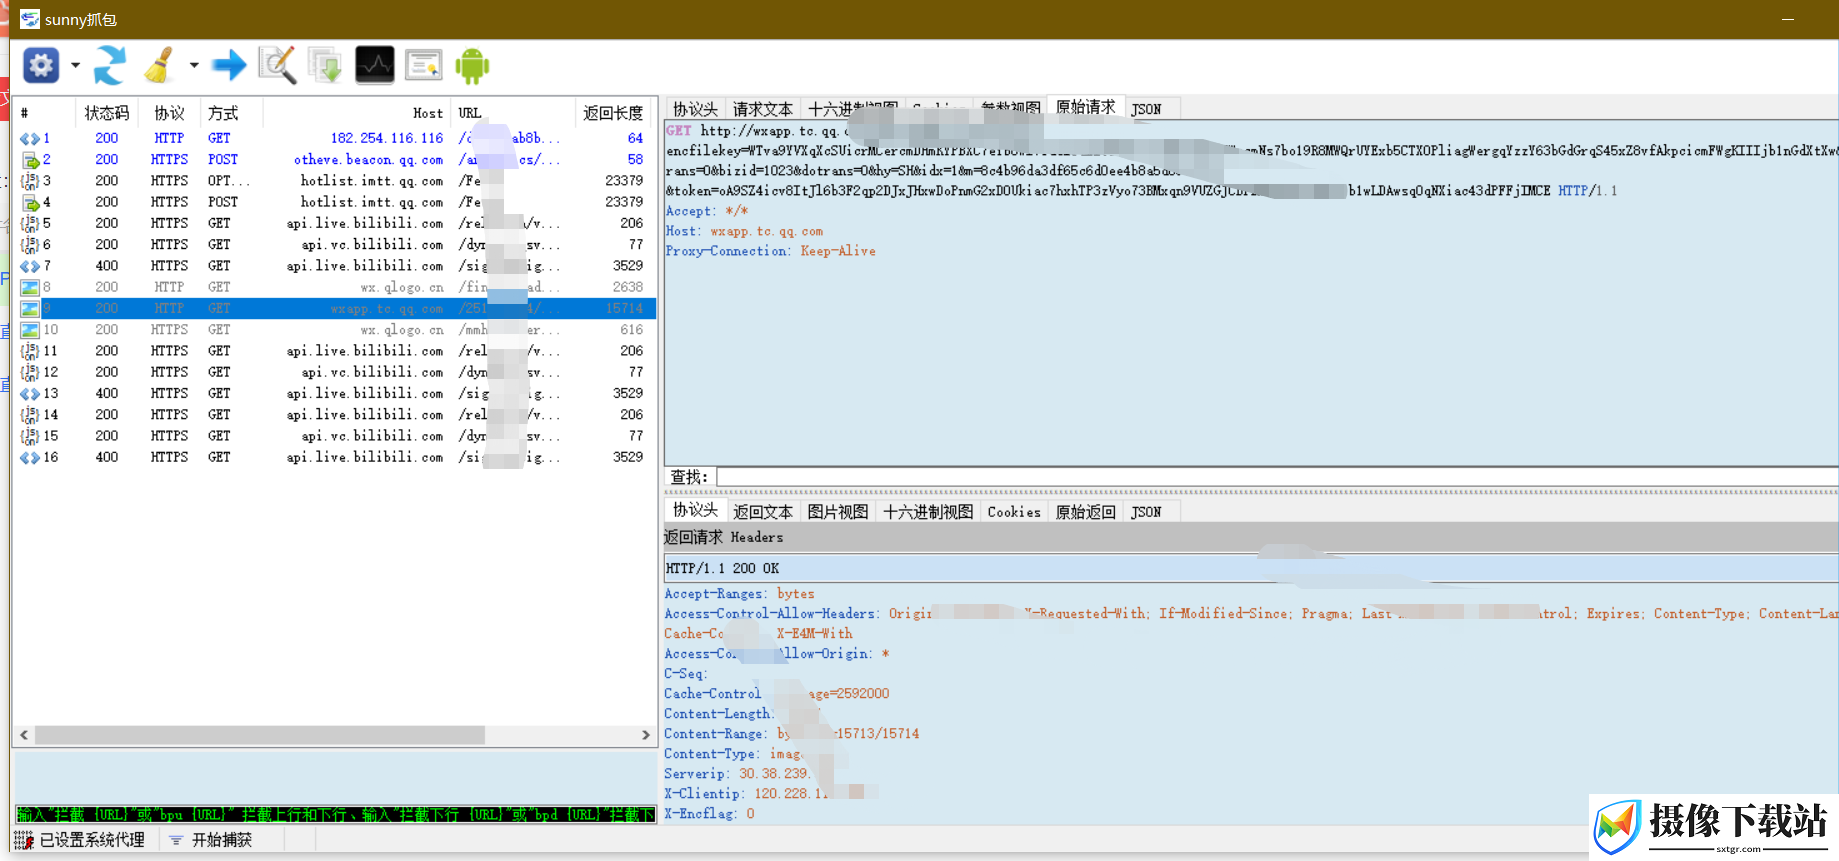
Task: Clear the list with the broom icon
Action: coord(159,66)
